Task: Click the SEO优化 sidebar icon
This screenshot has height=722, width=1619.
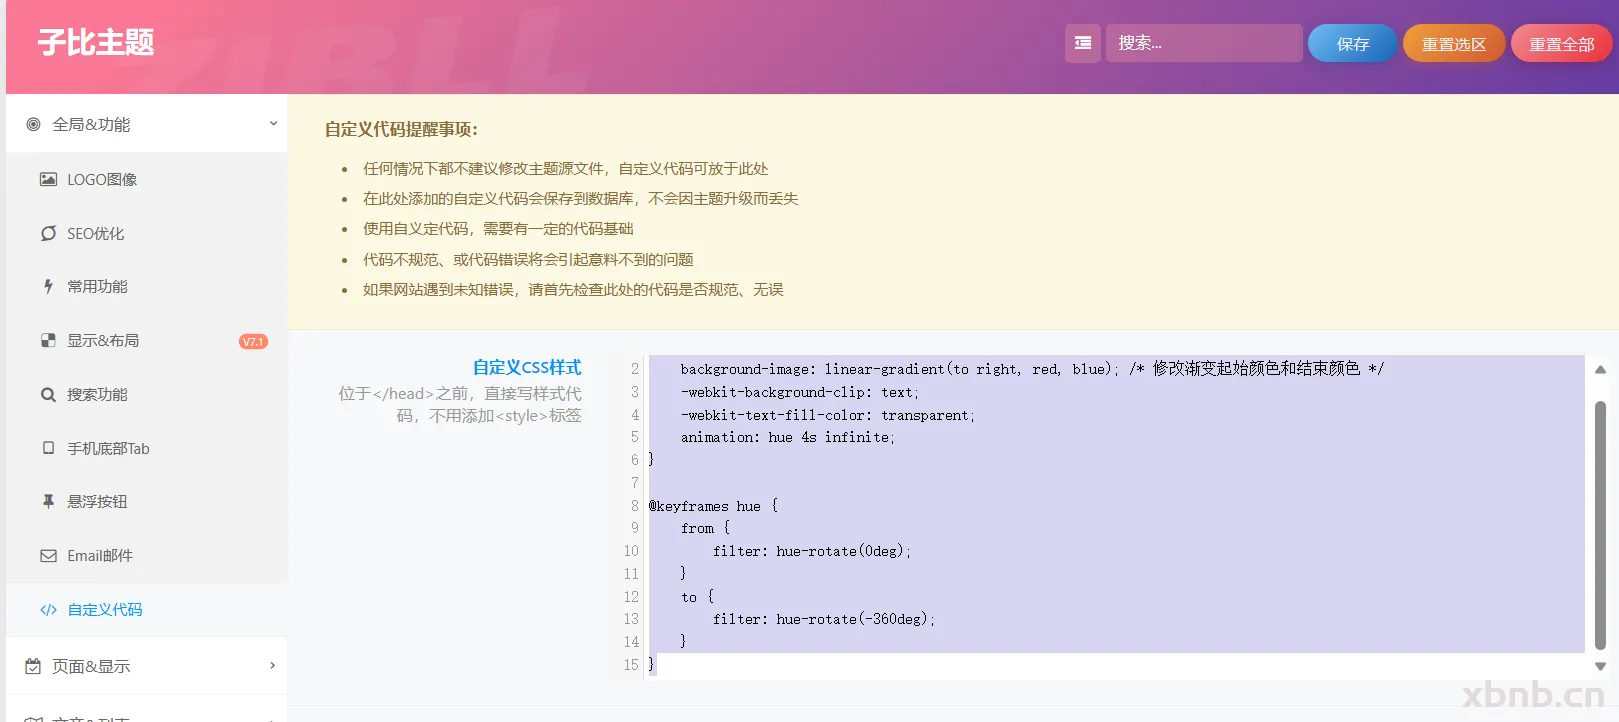Action: tap(48, 233)
